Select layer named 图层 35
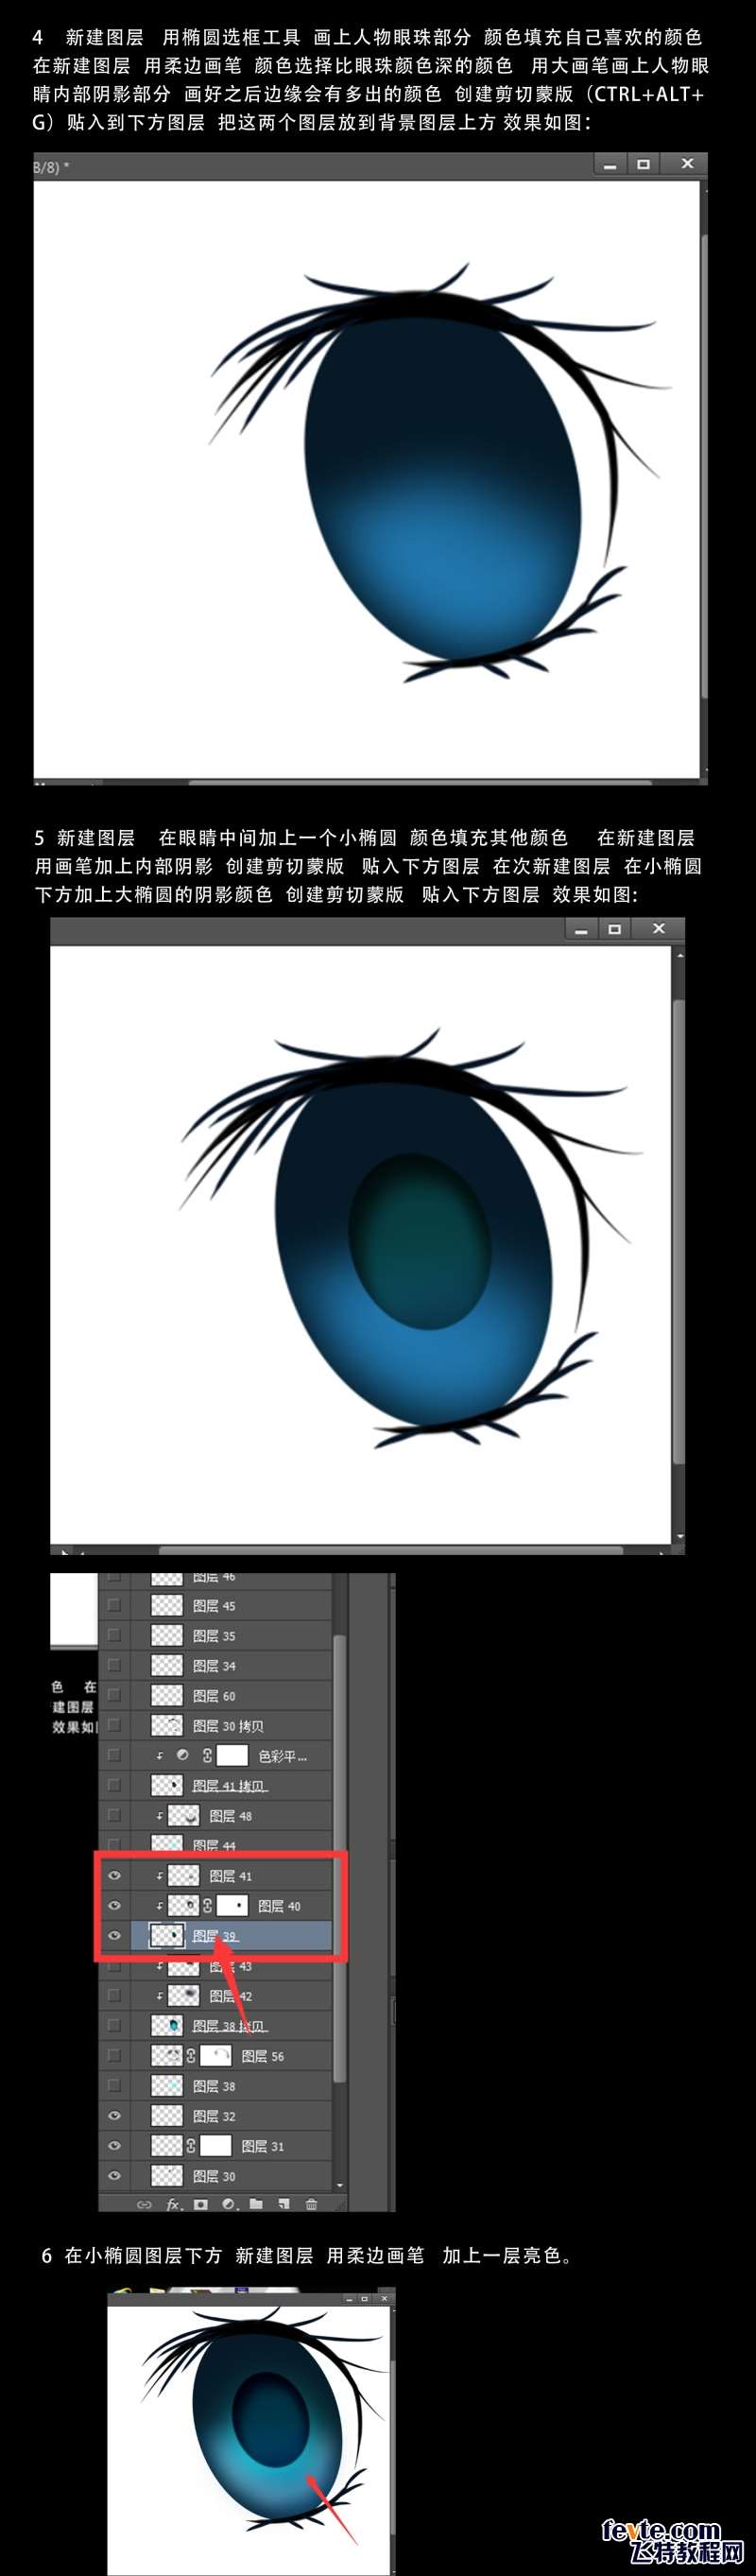 (x=214, y=1636)
